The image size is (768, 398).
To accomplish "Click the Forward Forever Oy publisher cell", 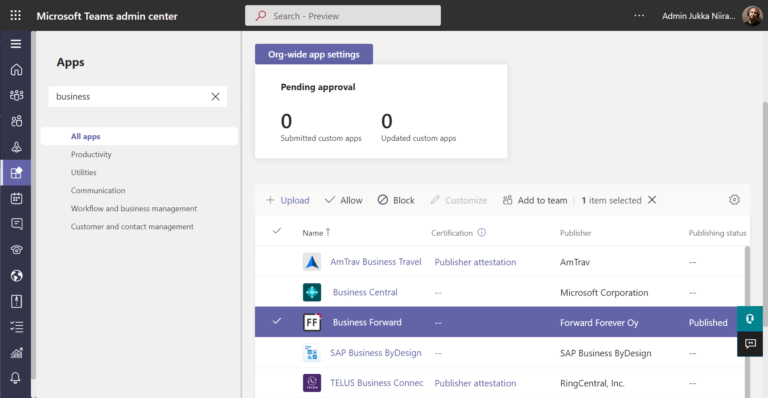I will pos(599,323).
